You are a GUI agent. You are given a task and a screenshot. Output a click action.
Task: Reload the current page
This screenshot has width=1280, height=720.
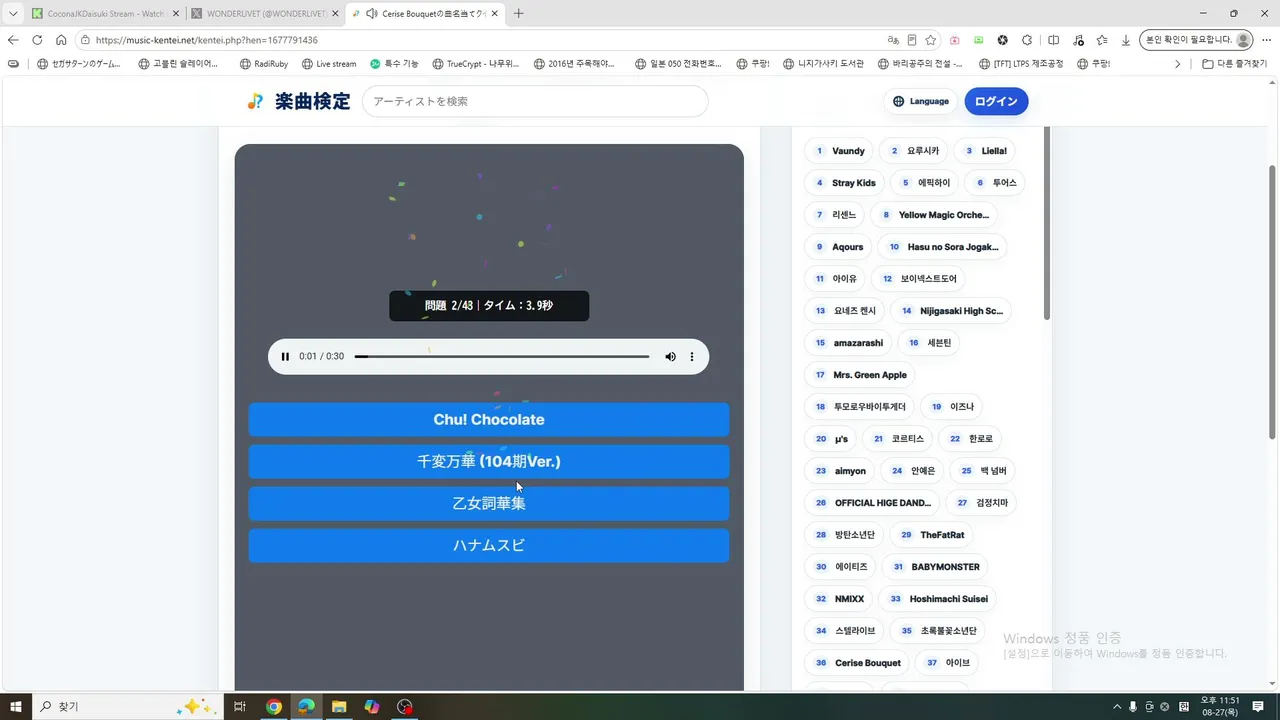(x=37, y=40)
